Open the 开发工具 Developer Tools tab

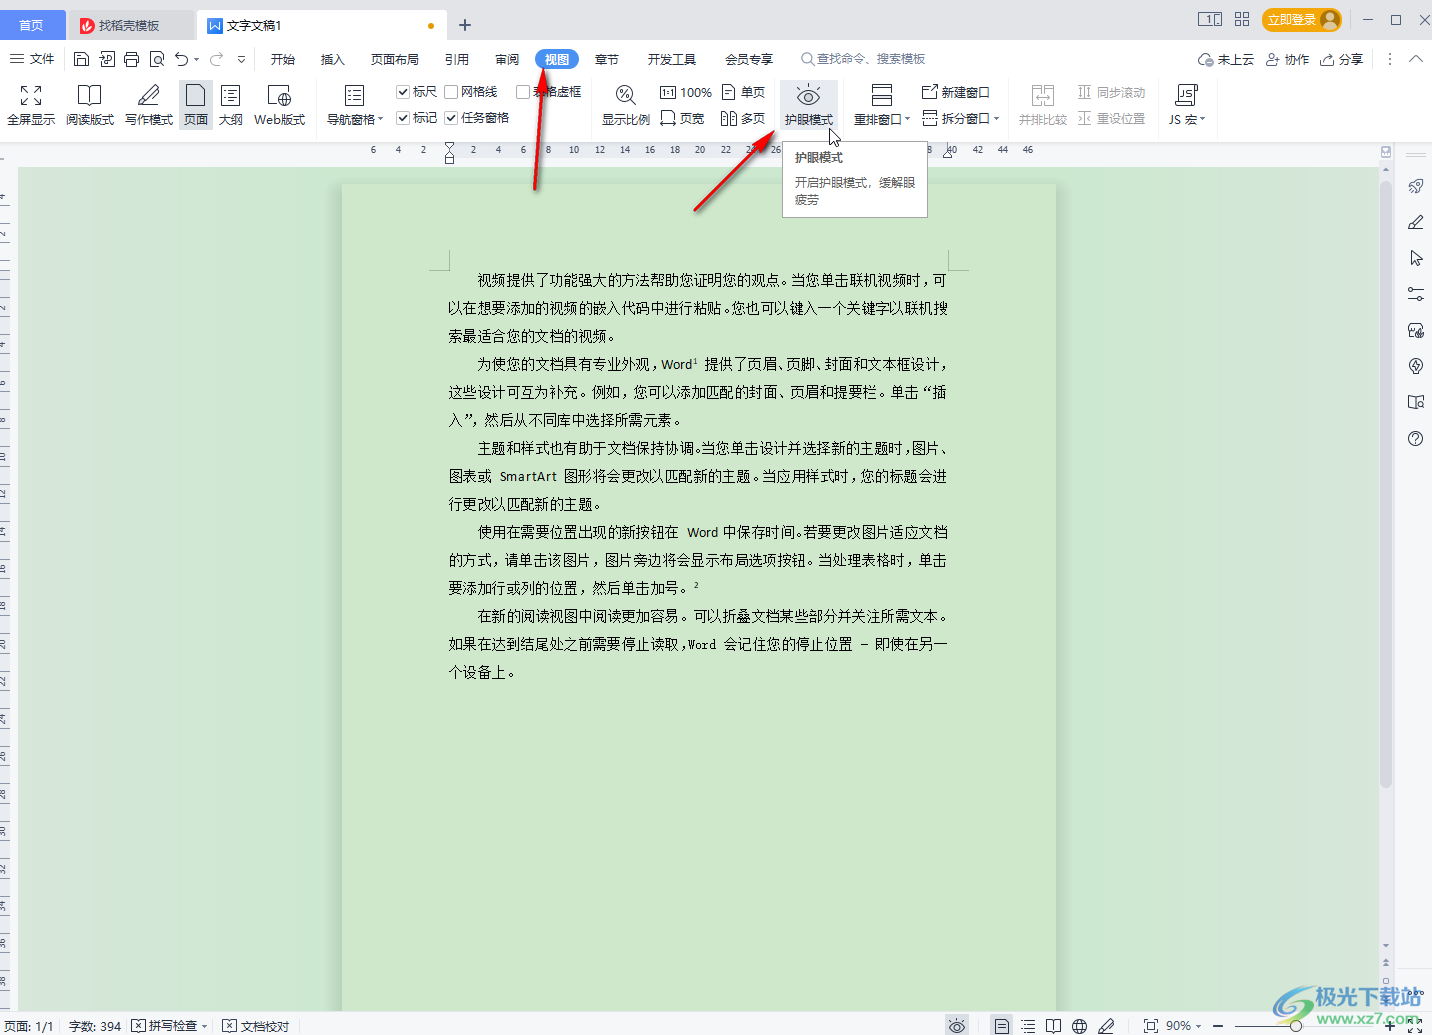click(671, 59)
